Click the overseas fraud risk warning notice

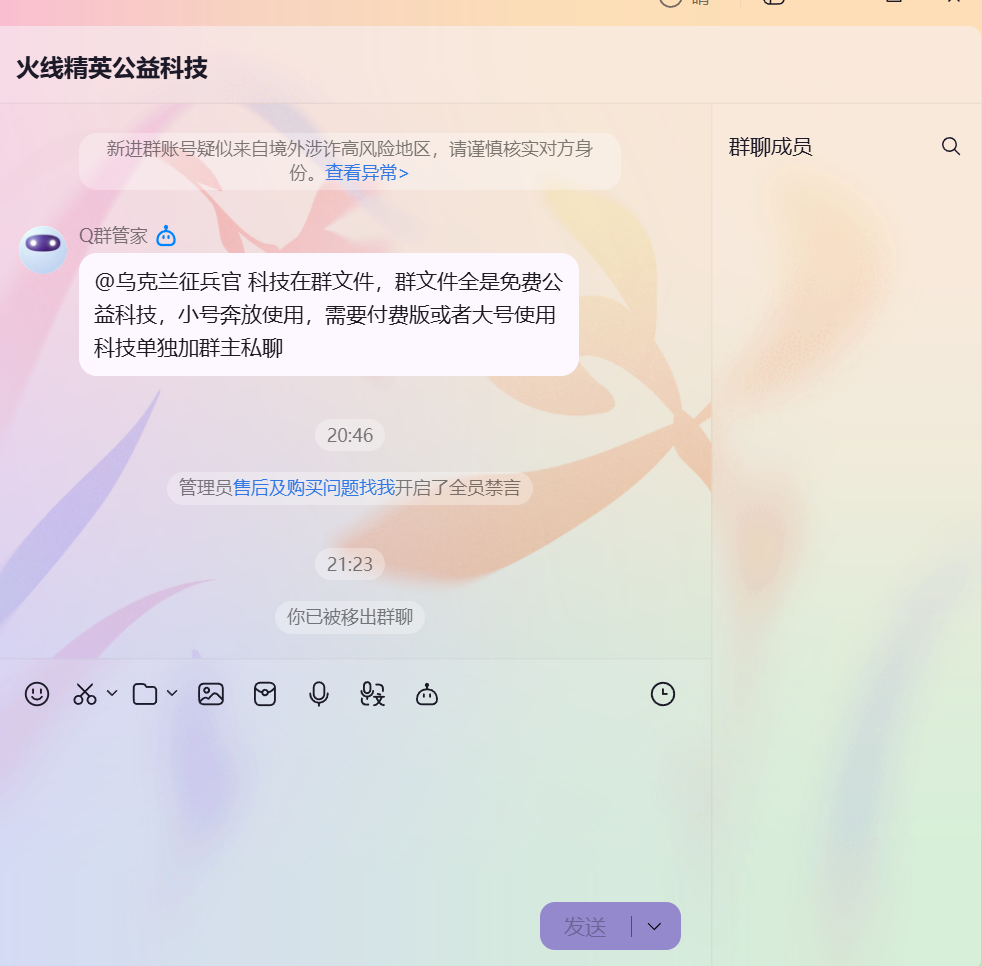pos(349,160)
